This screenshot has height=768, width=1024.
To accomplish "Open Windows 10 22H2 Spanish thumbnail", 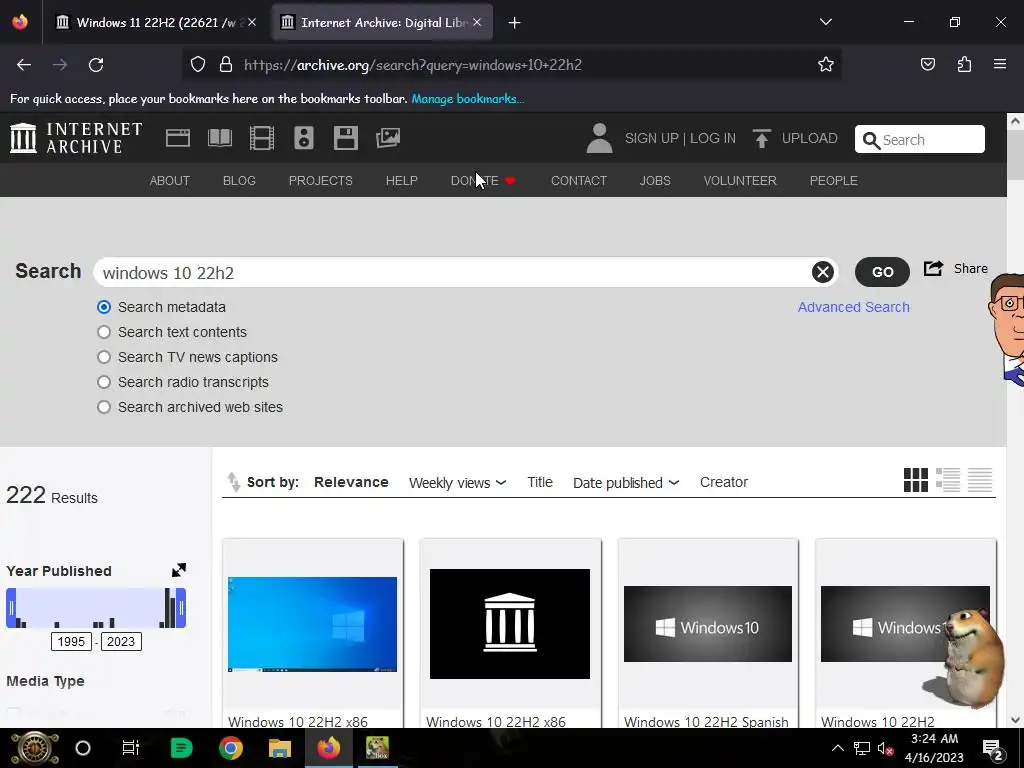I will (x=708, y=624).
